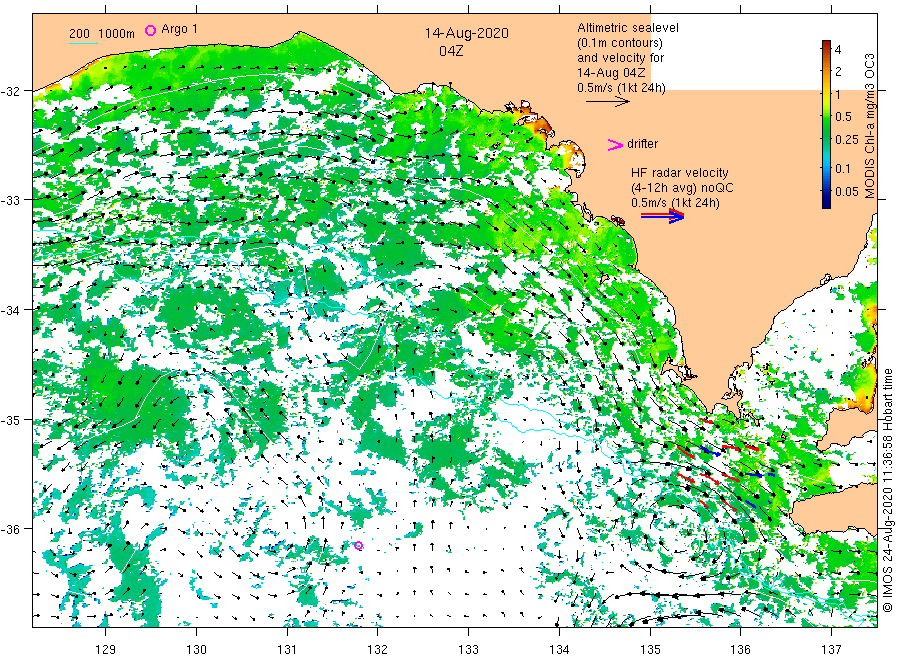
Task: Click the longitude axis label '135'
Action: 650,650
